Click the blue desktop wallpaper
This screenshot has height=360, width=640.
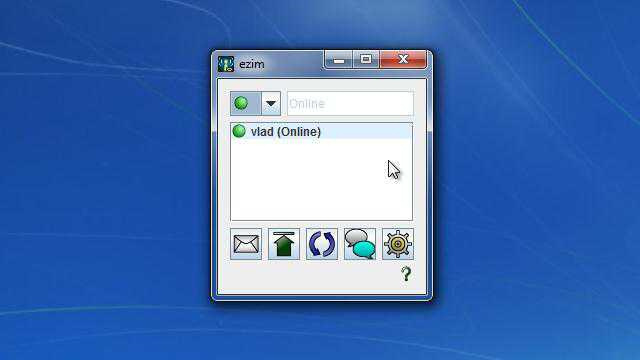[x=102, y=184]
